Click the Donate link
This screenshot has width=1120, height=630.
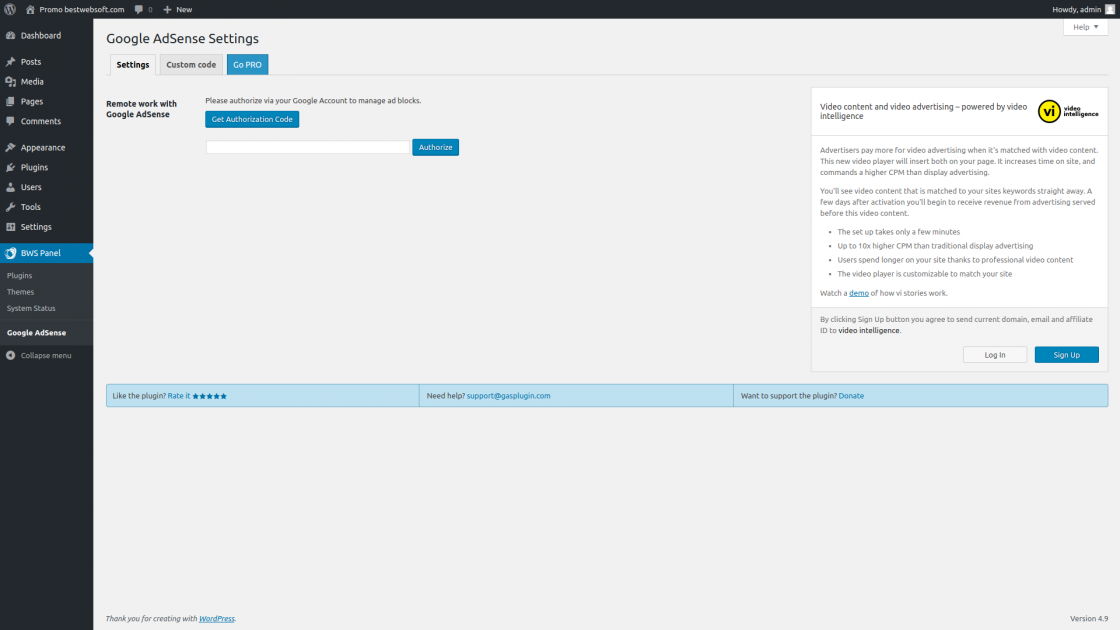851,396
